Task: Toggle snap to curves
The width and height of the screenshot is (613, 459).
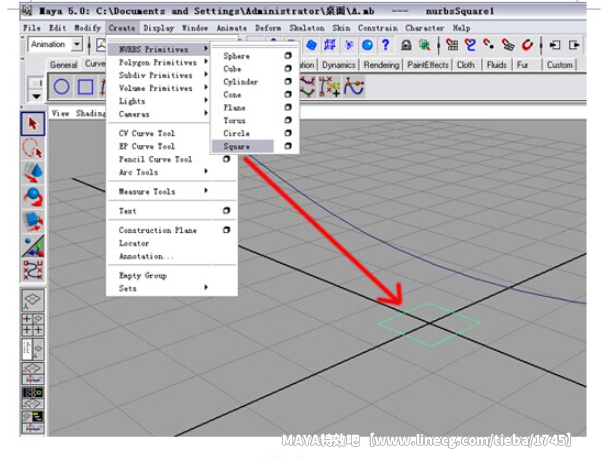Action: [x=471, y=45]
